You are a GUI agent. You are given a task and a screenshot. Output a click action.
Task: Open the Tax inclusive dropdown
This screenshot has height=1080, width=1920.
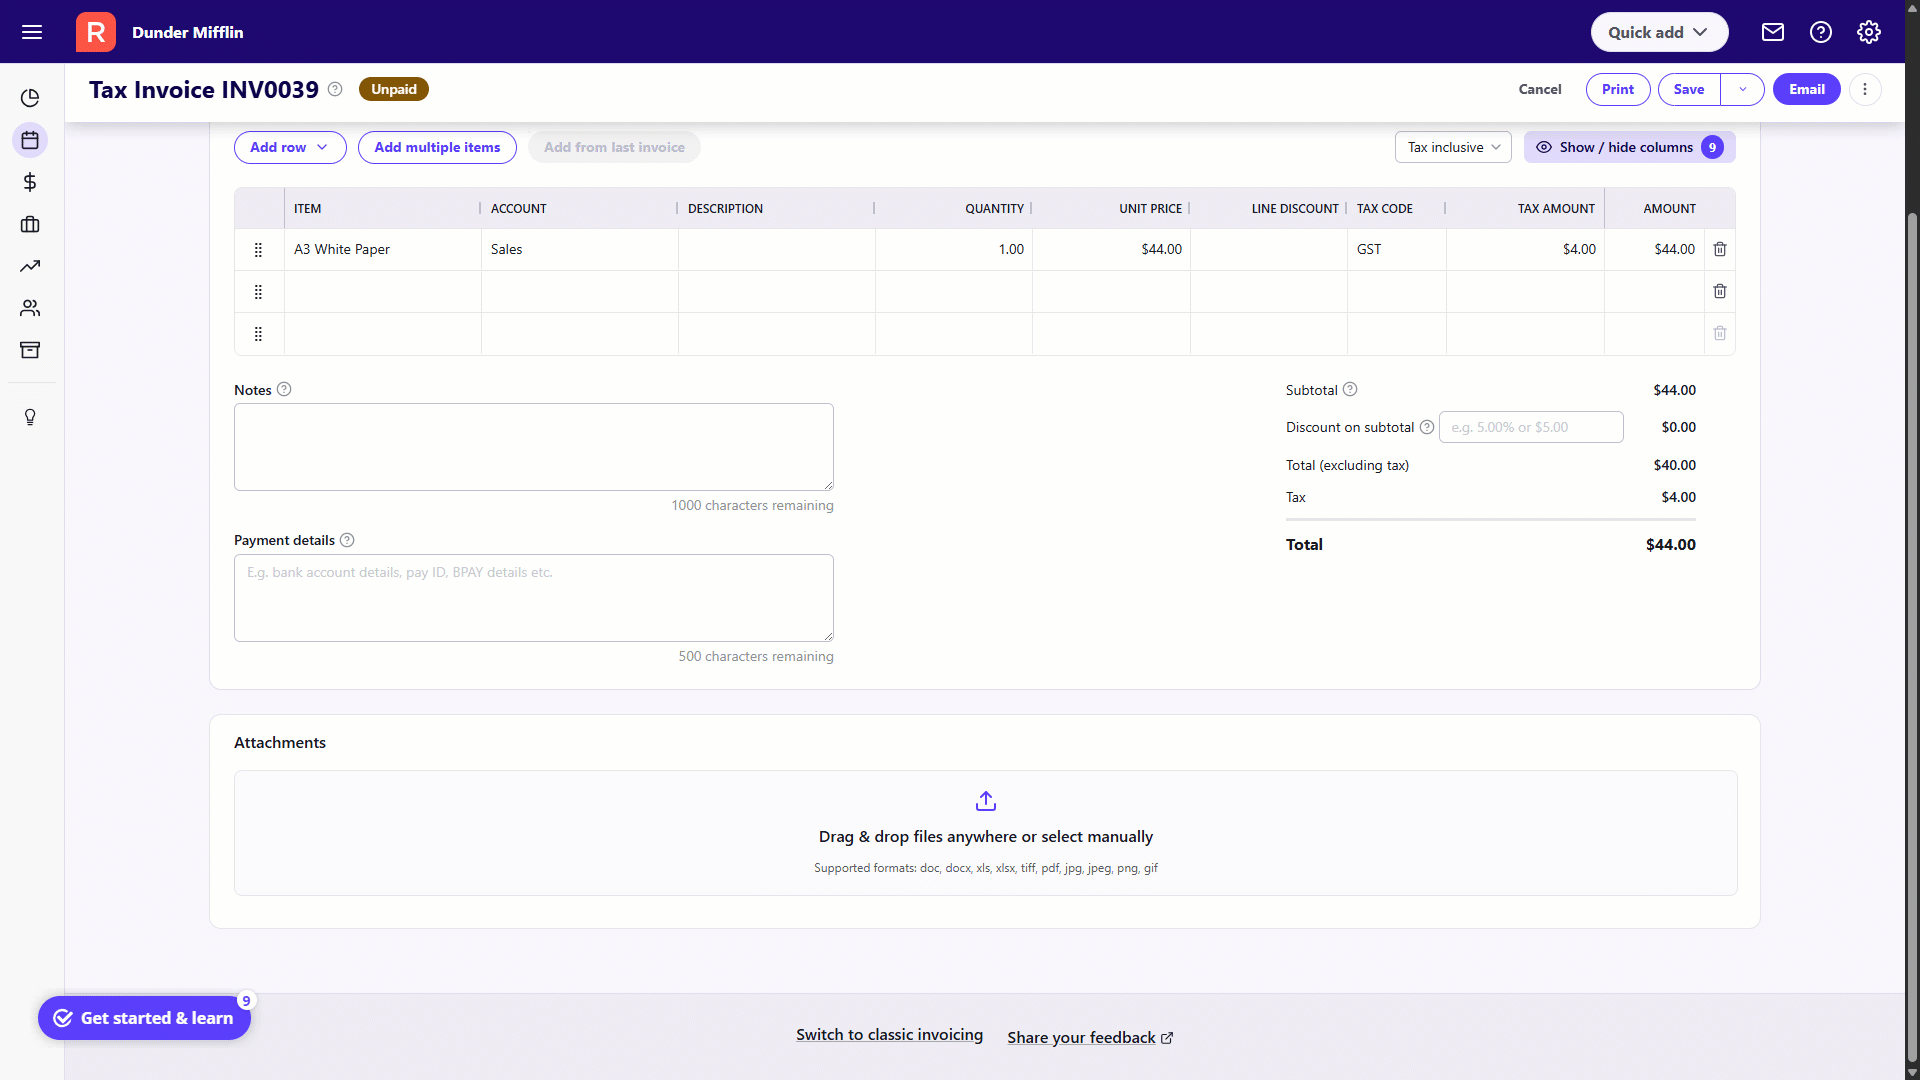(x=1453, y=147)
